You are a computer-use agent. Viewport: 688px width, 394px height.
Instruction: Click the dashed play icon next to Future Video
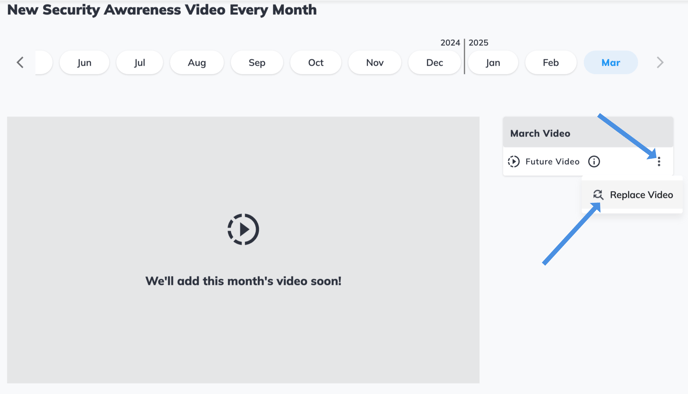pyautogui.click(x=513, y=162)
